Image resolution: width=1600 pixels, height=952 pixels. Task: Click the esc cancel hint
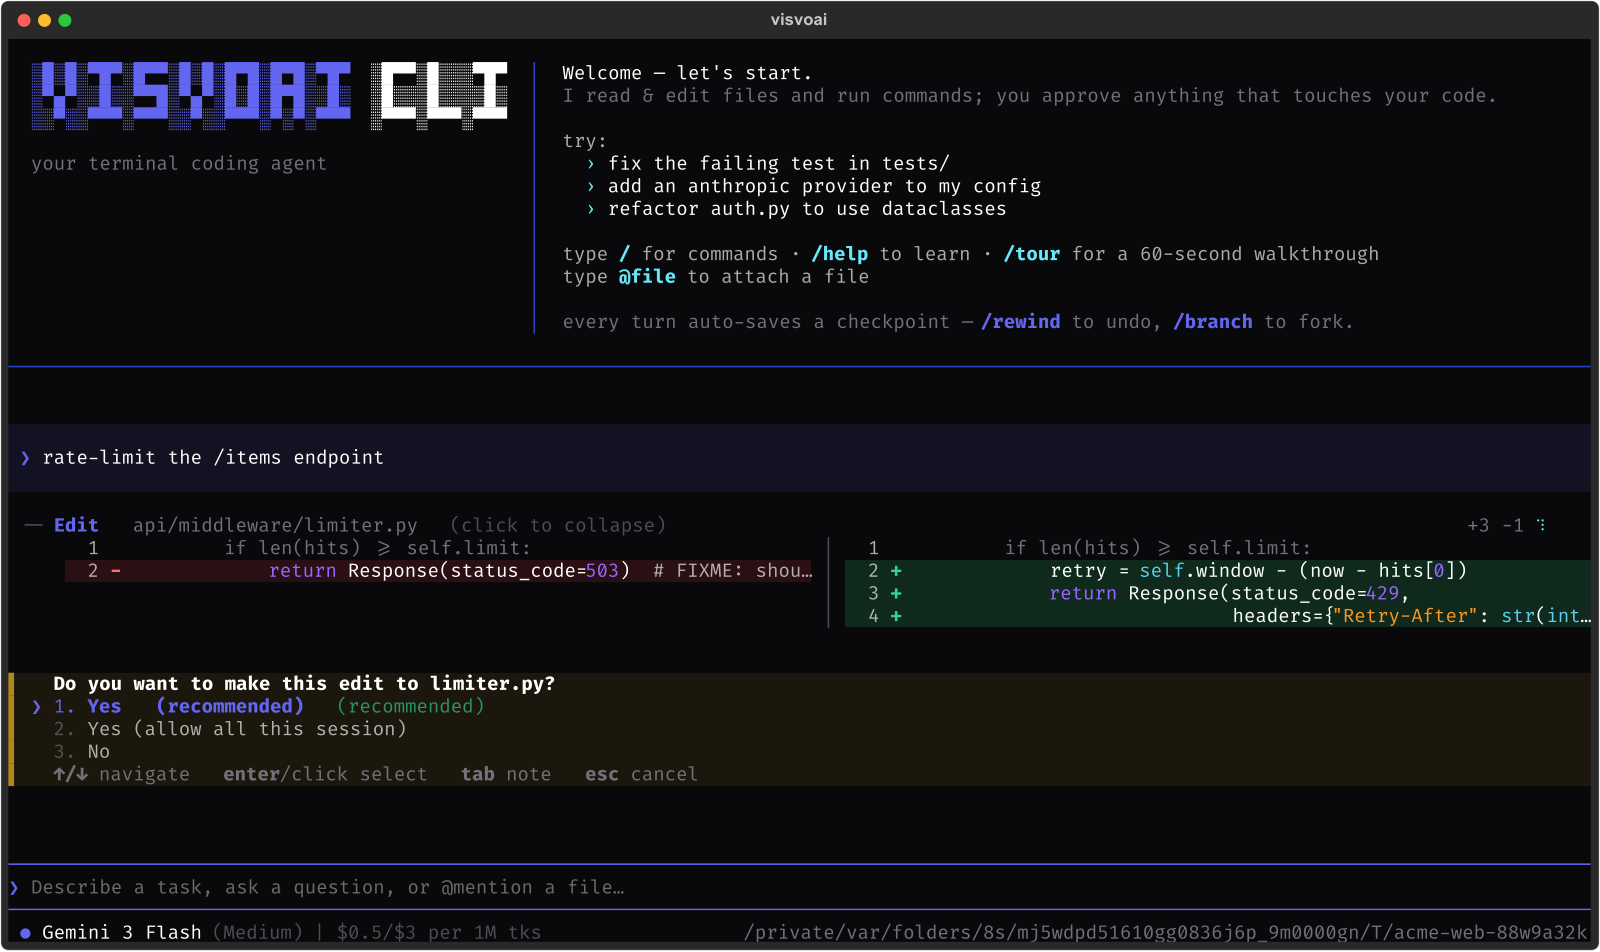pyautogui.click(x=641, y=774)
